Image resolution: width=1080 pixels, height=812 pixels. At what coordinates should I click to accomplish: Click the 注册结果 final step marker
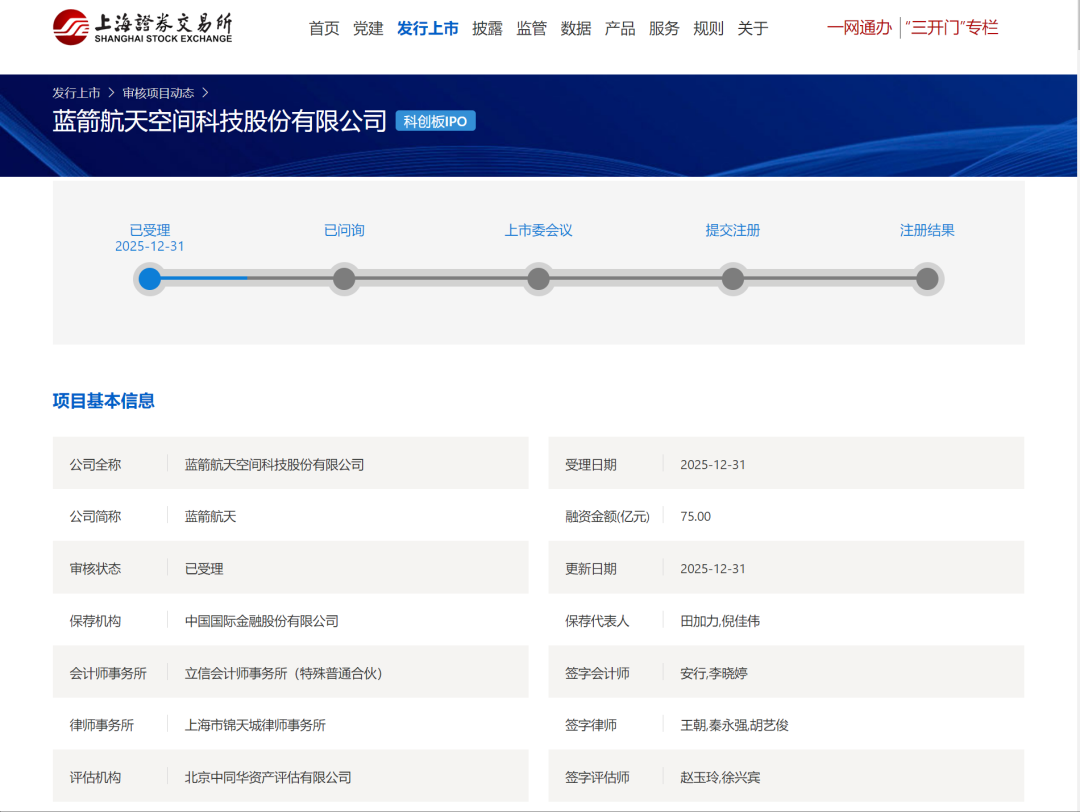927,278
